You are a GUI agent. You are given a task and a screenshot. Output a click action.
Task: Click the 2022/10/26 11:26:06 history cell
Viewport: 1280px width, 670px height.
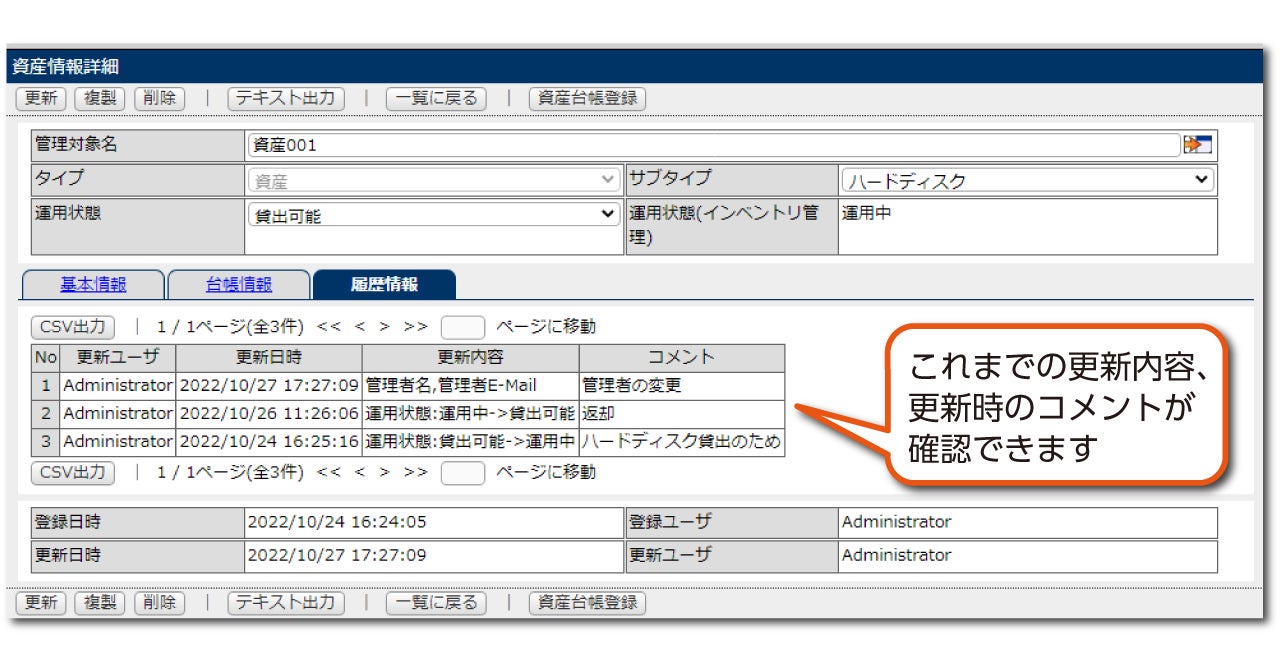pyautogui.click(x=269, y=413)
